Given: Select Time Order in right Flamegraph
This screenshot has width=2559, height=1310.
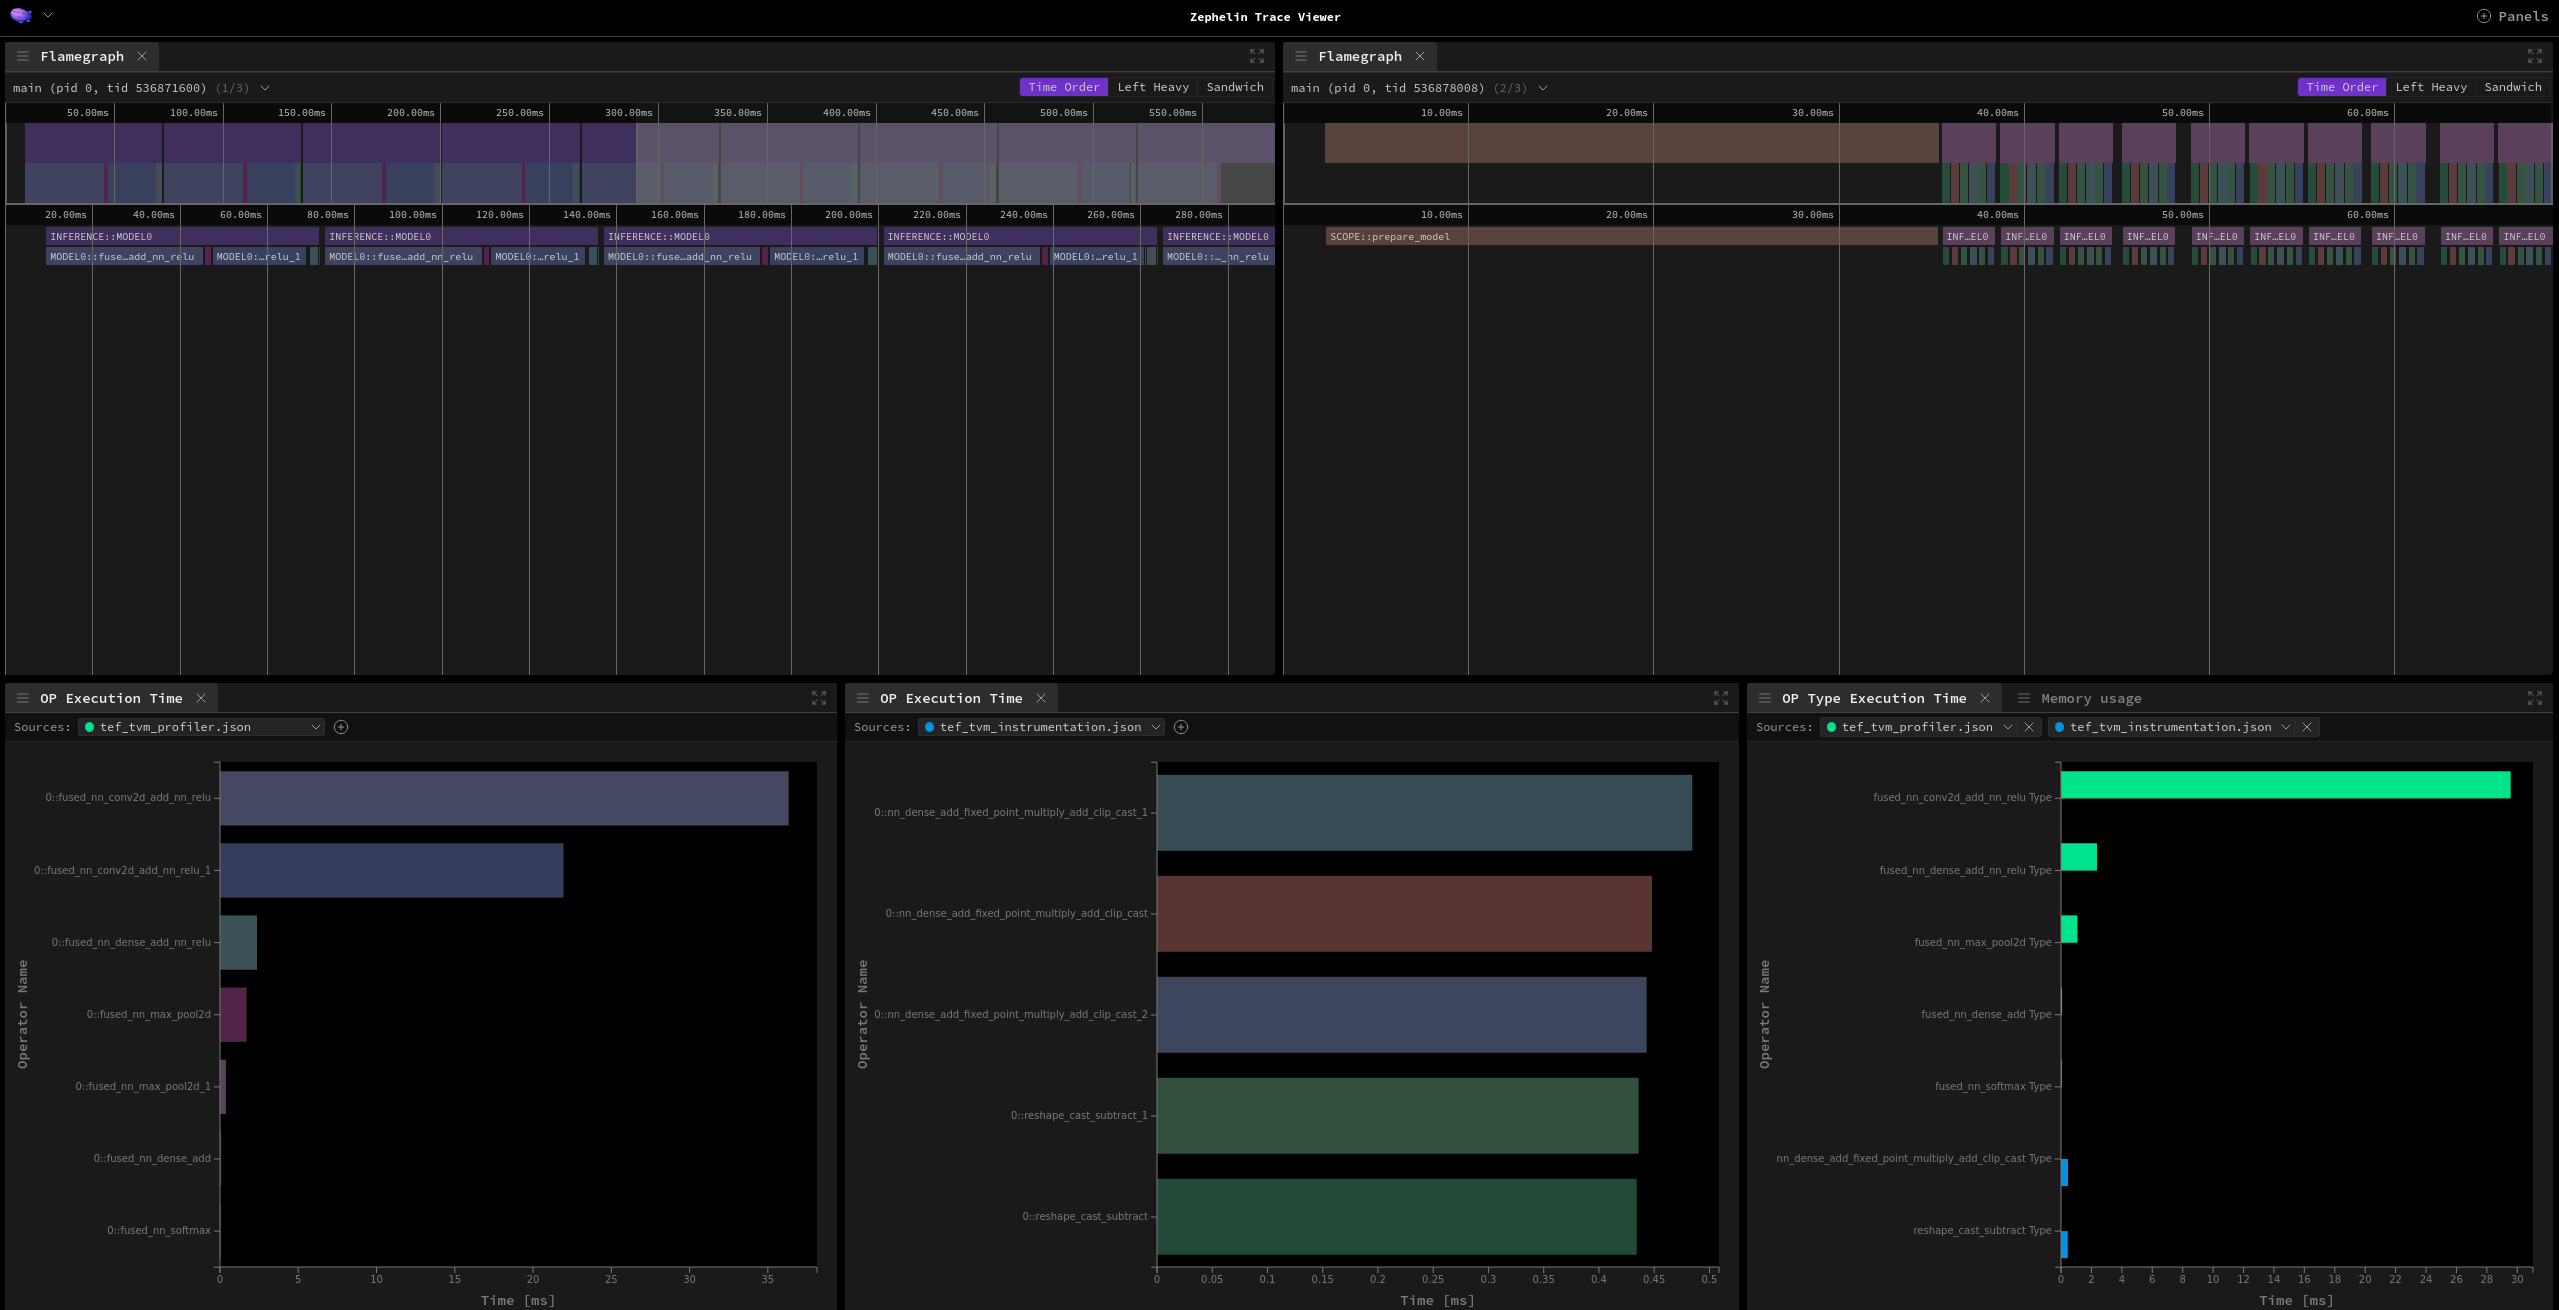Looking at the screenshot, I should 2341,87.
